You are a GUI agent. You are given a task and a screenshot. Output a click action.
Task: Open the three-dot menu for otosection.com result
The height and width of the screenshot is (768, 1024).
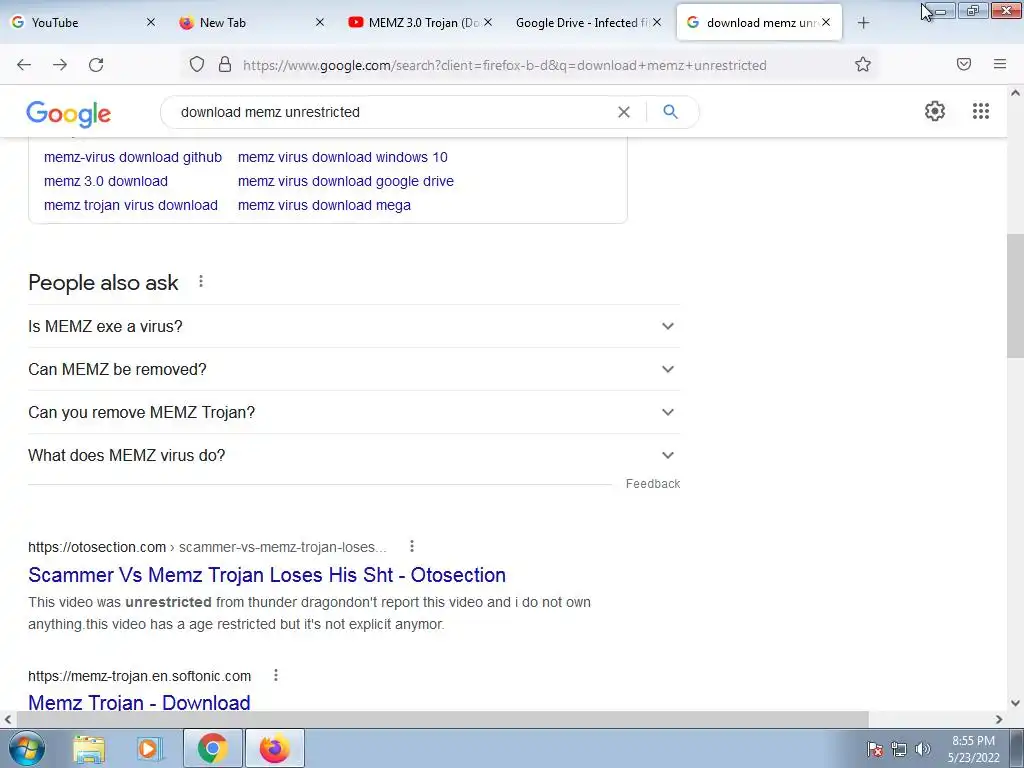tap(411, 547)
